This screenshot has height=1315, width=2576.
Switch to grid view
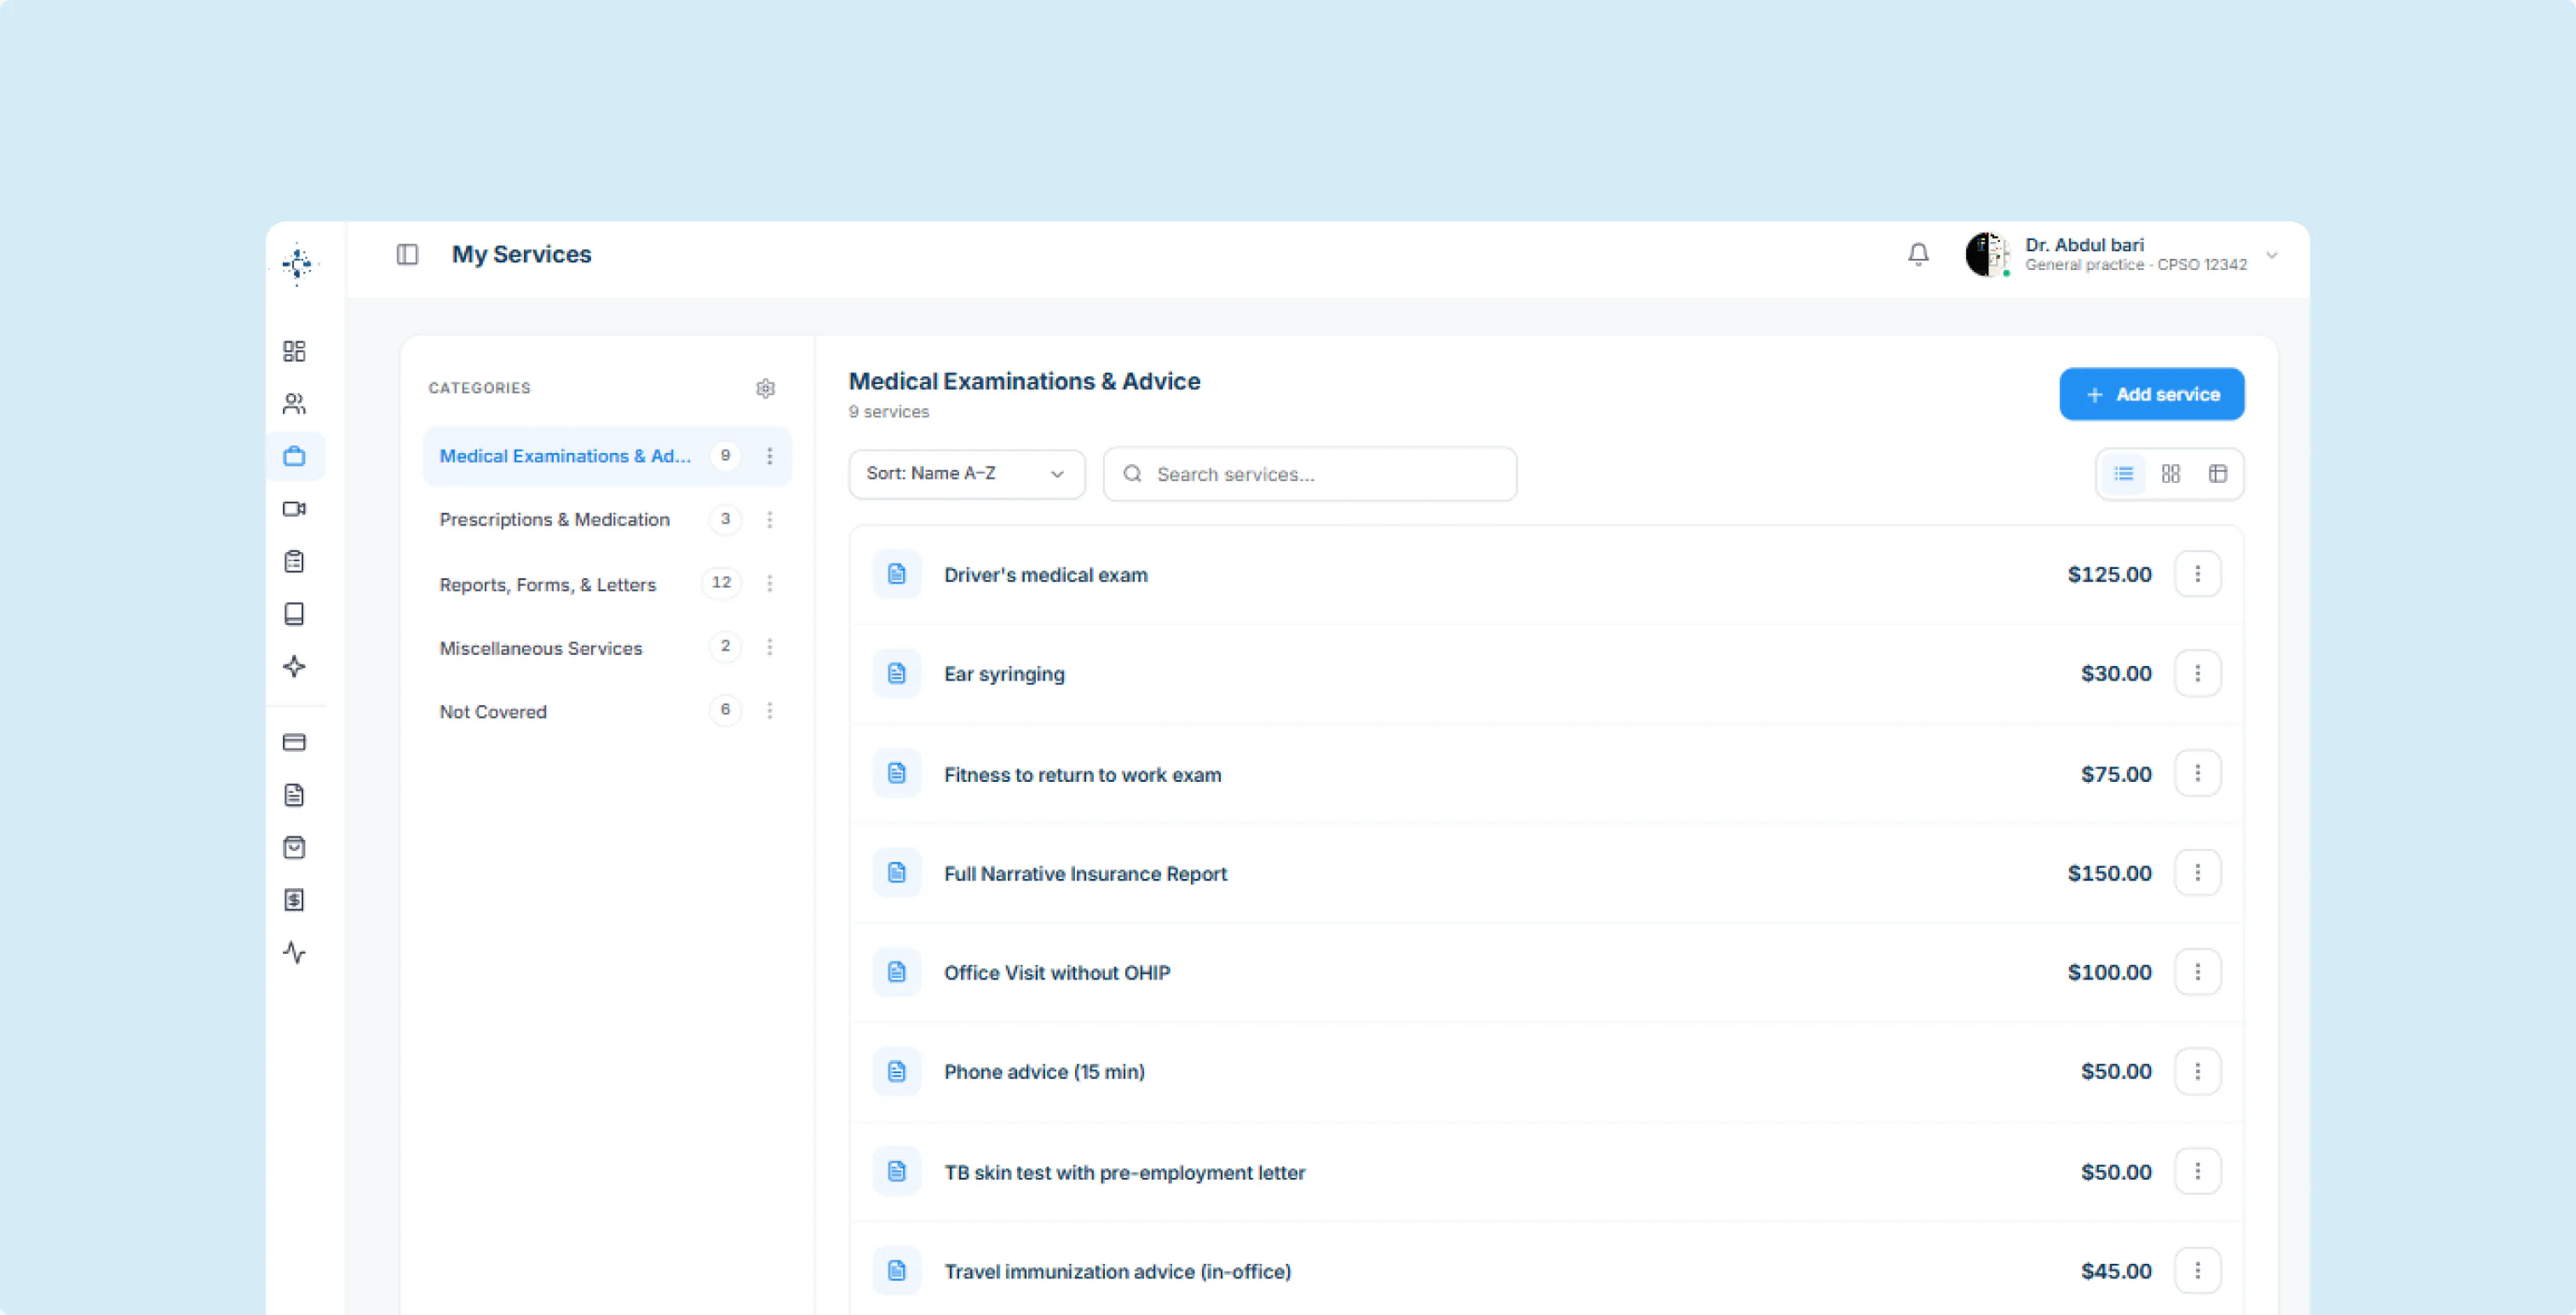(x=2170, y=474)
